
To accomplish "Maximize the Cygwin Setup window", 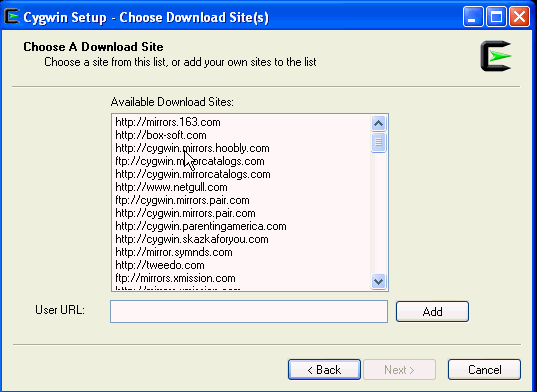I will point(496,17).
